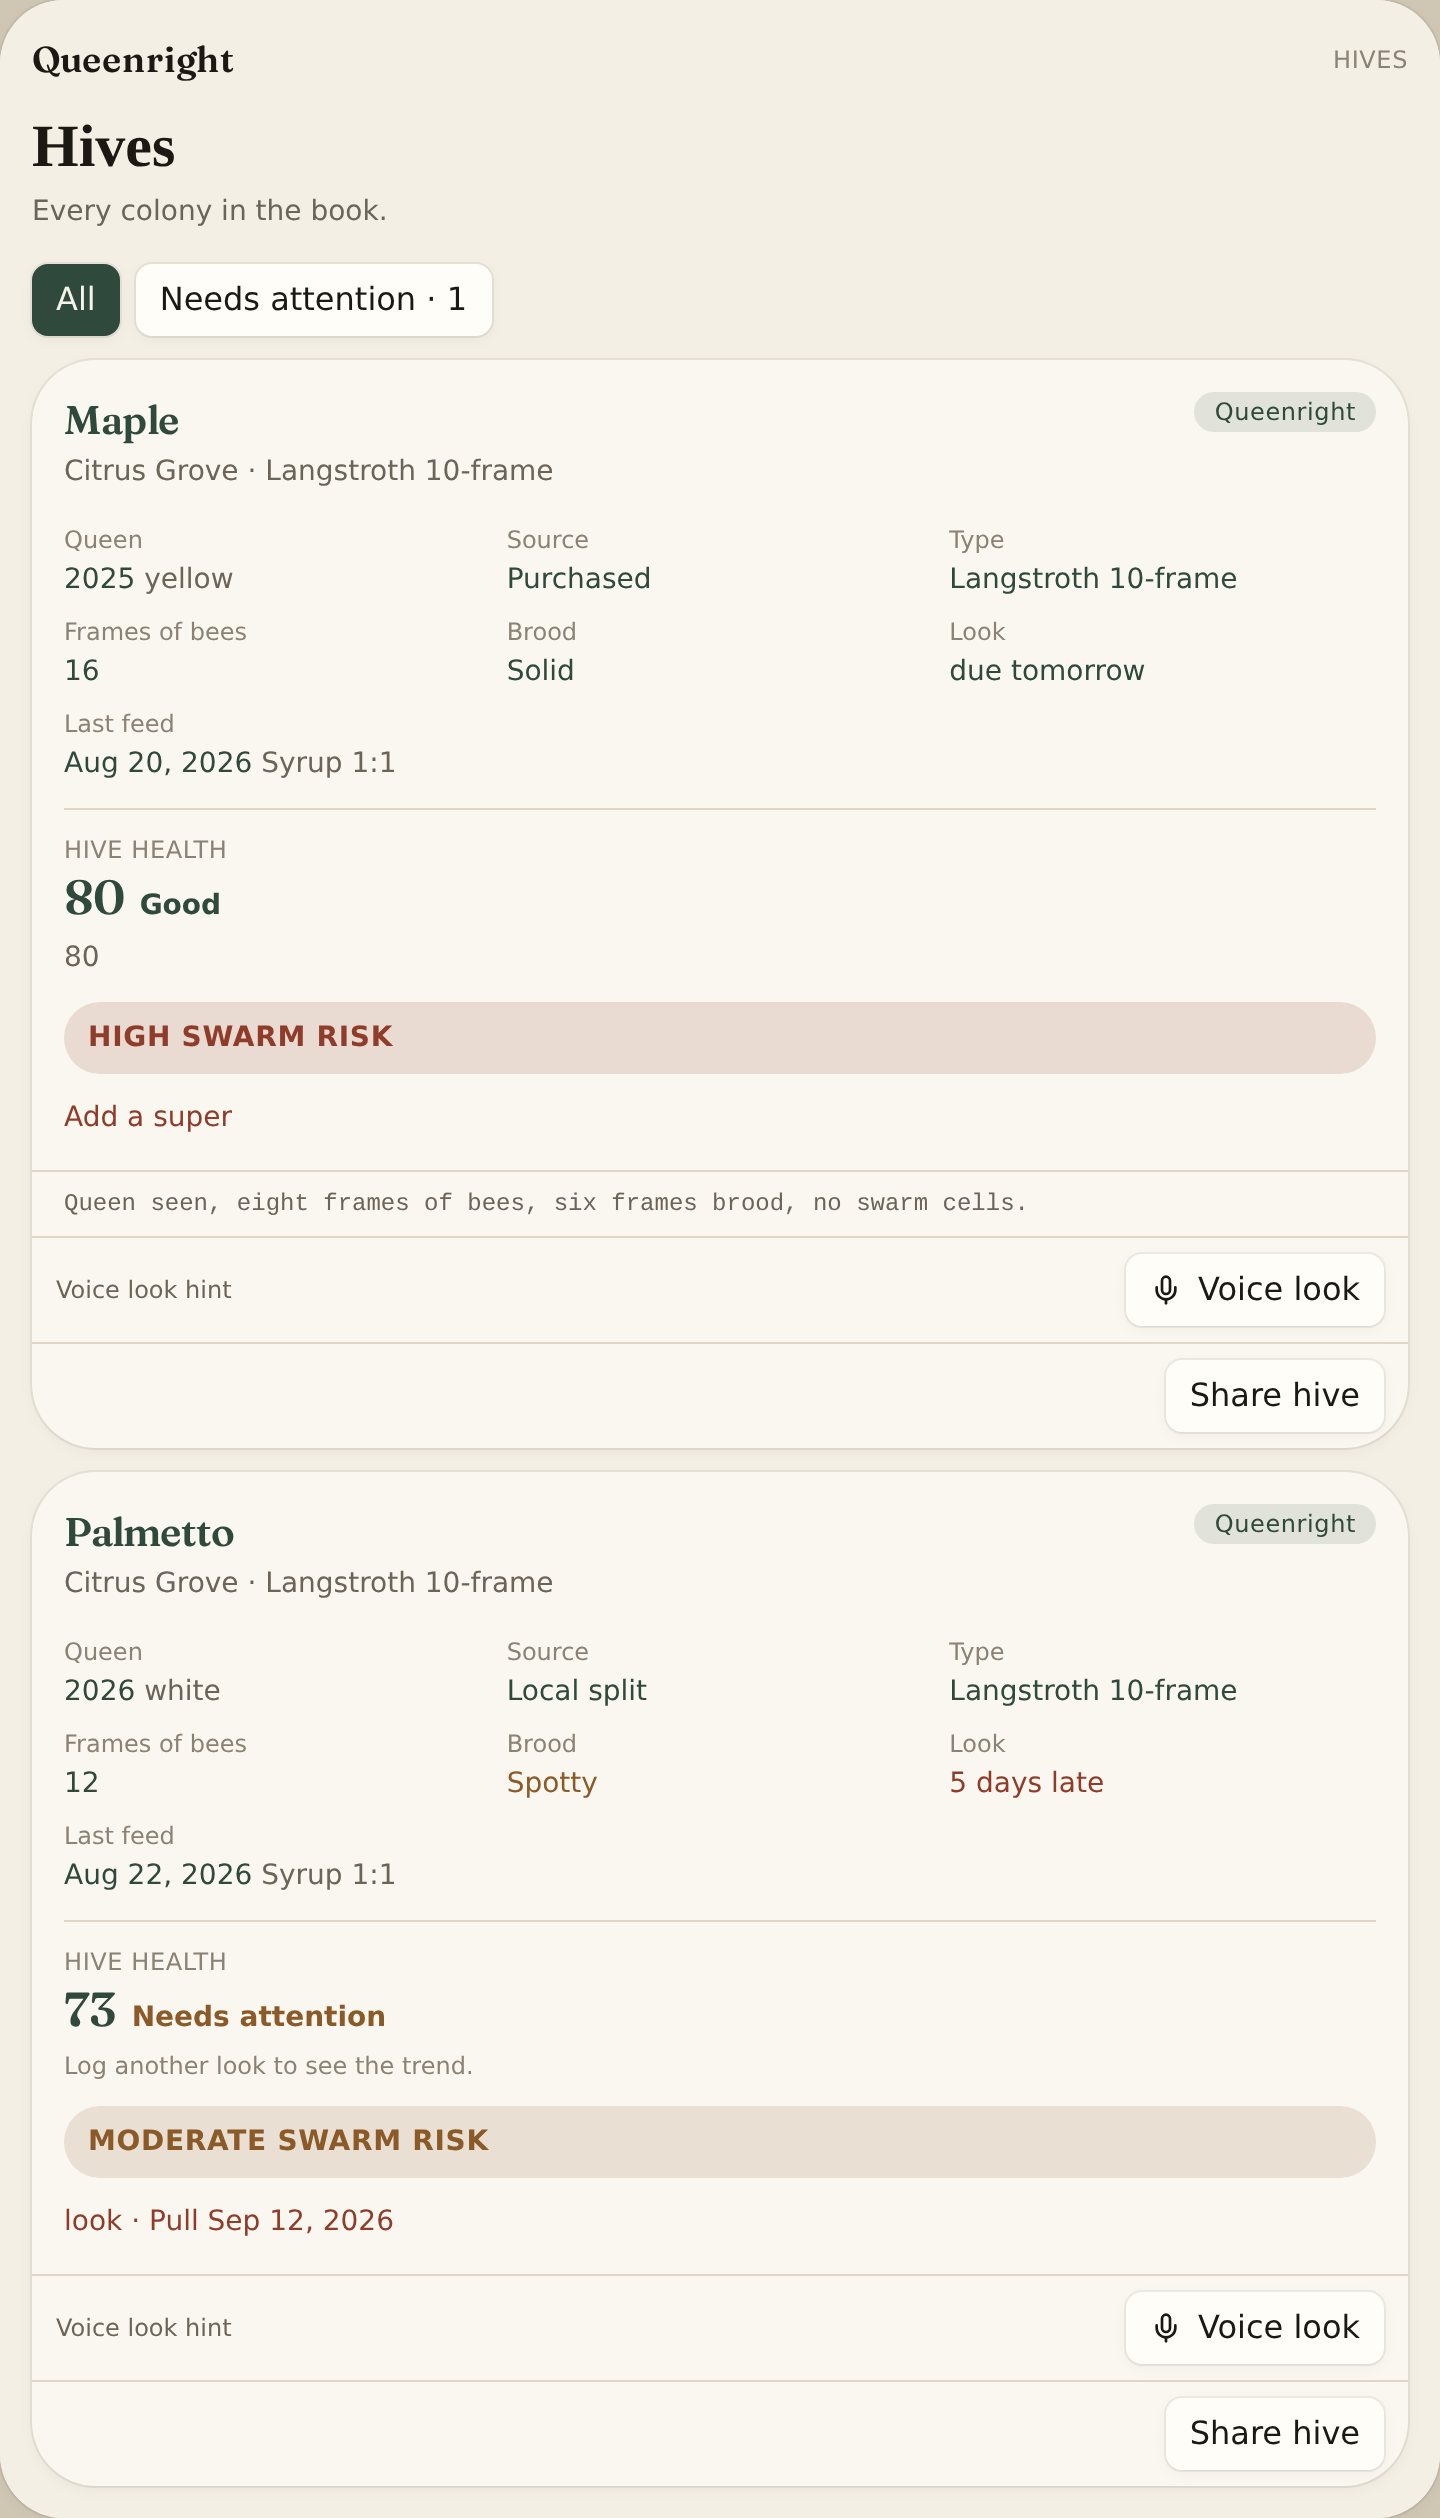
Task: Click the MODERATE SWARM RISK banner
Action: 720,2142
